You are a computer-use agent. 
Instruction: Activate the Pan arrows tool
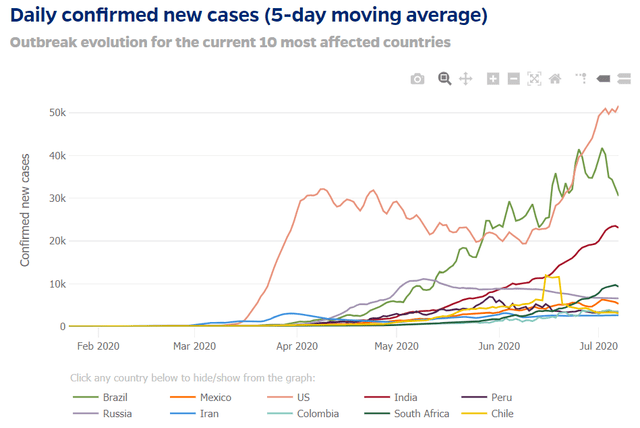point(465,78)
